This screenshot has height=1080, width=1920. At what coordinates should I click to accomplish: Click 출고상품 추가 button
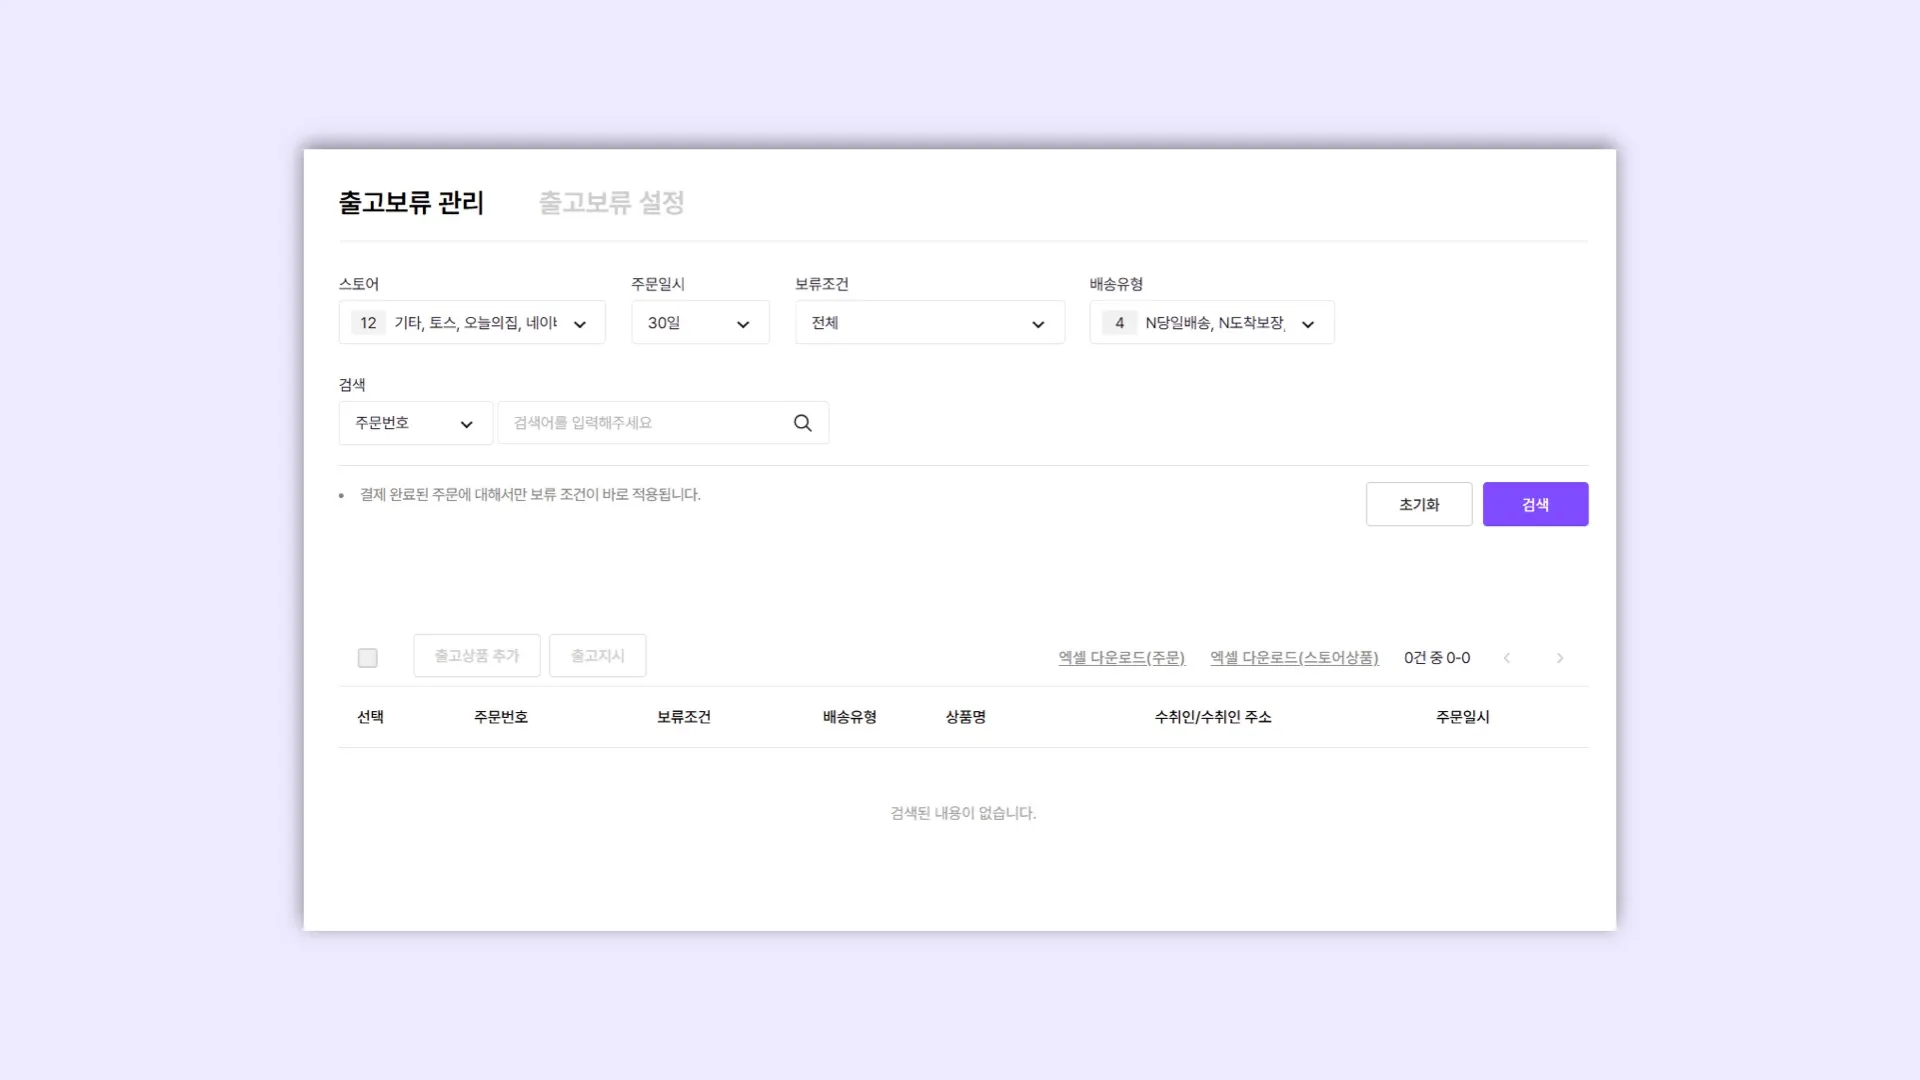476,656
